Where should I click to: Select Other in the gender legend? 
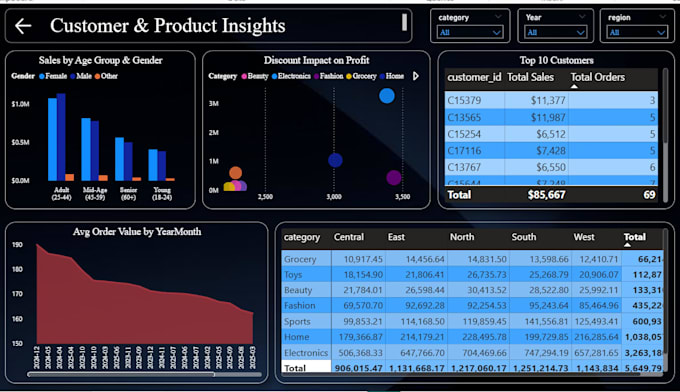(x=106, y=76)
